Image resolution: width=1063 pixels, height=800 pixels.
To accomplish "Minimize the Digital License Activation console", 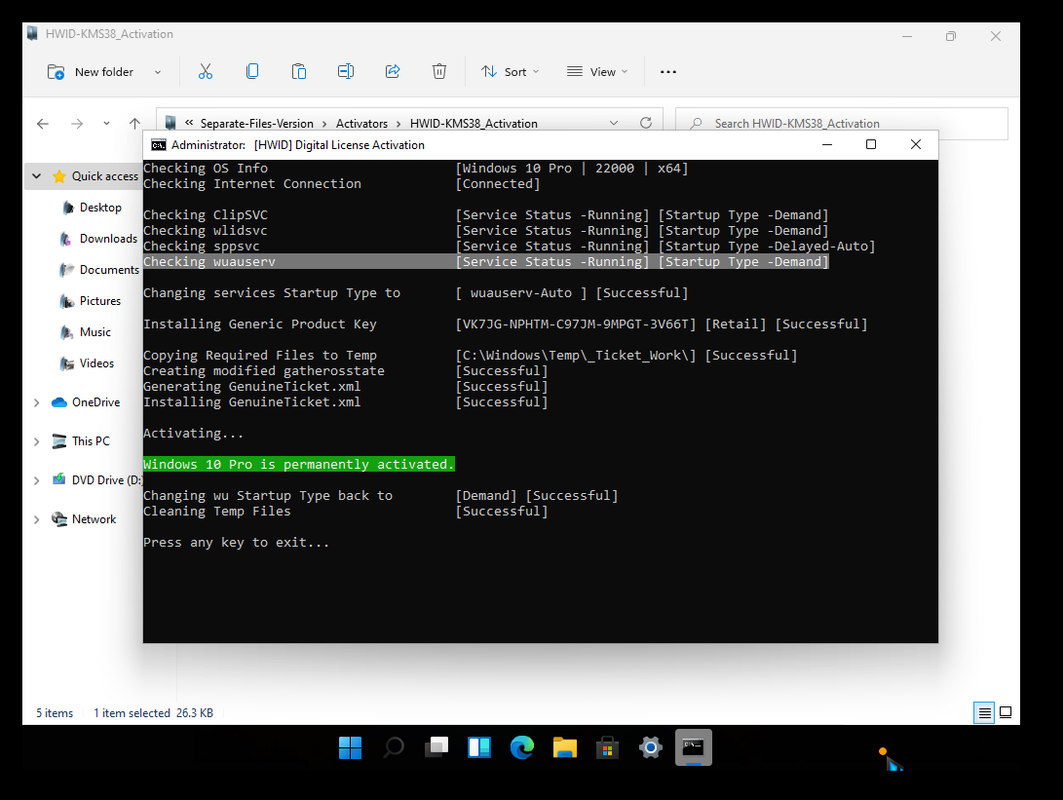I will point(827,144).
